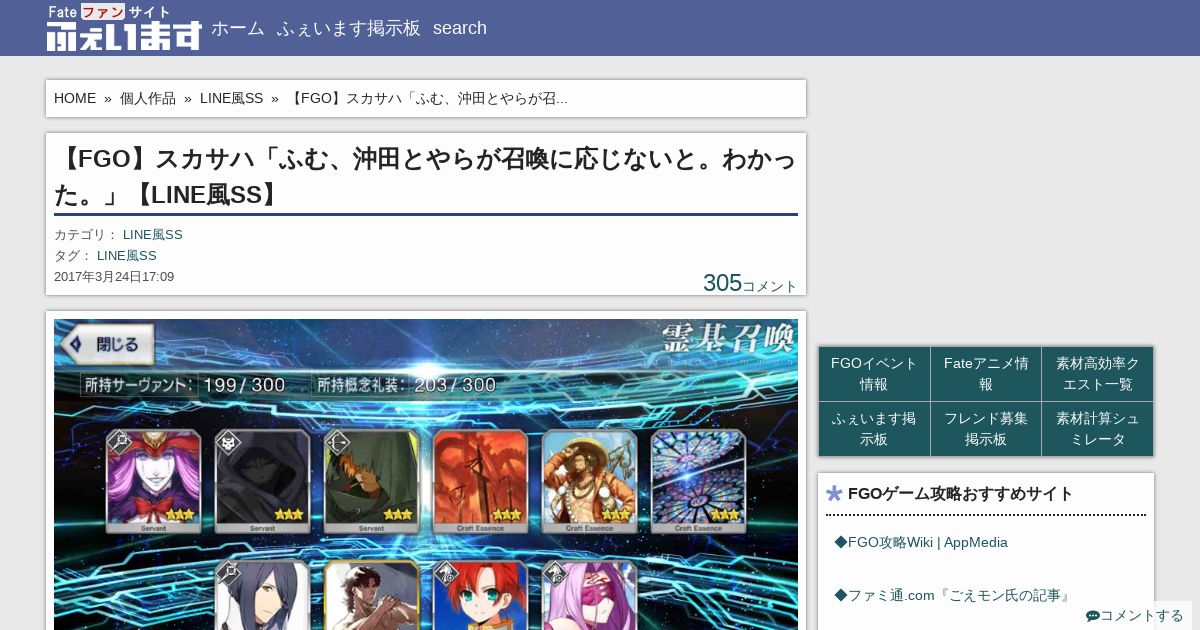Open ふぇいます掲示板 in top navigation
This screenshot has width=1200, height=630.
tap(349, 28)
